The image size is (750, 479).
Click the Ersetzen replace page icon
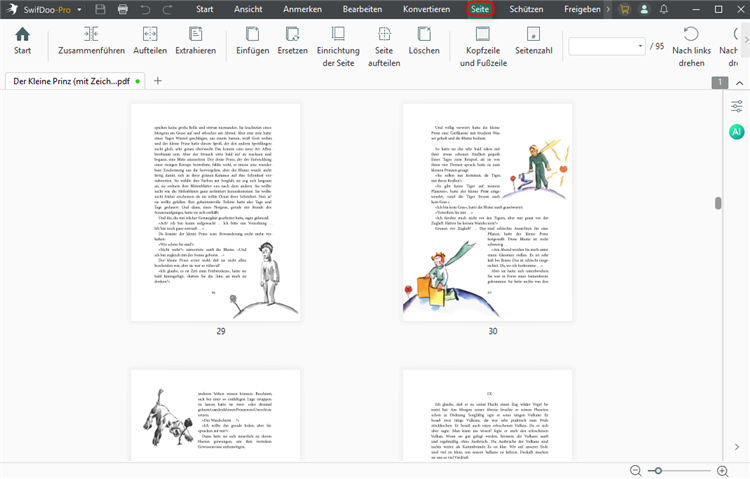point(293,37)
